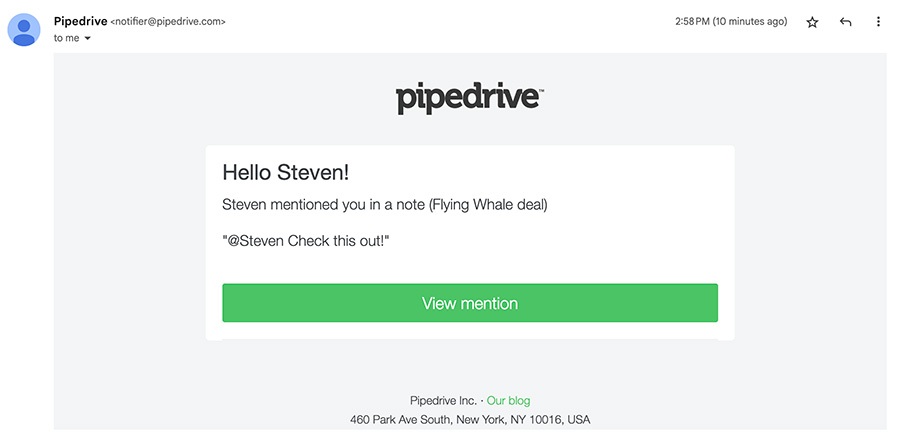
Task: Click the sender profile avatar
Action: tap(24, 30)
